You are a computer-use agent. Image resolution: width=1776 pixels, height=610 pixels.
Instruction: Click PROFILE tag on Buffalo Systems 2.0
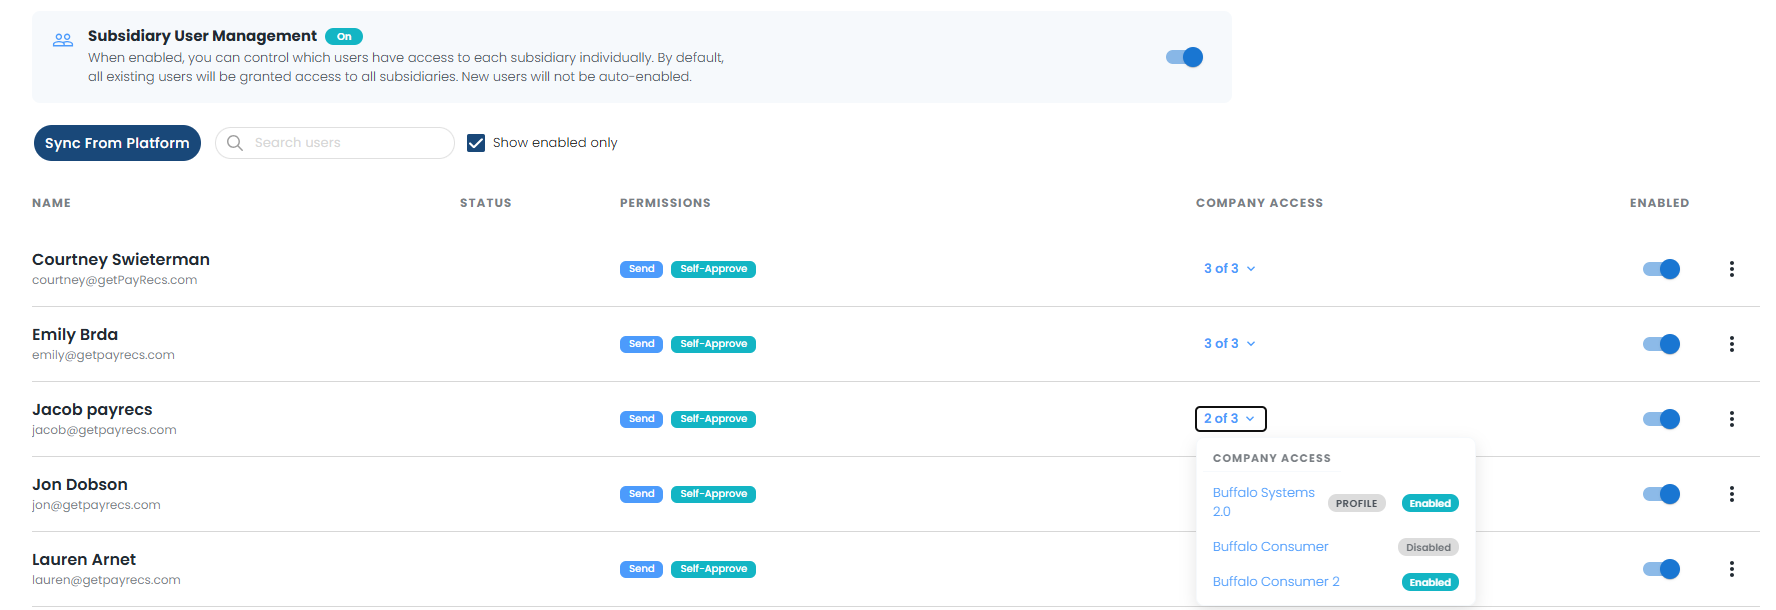point(1357,503)
